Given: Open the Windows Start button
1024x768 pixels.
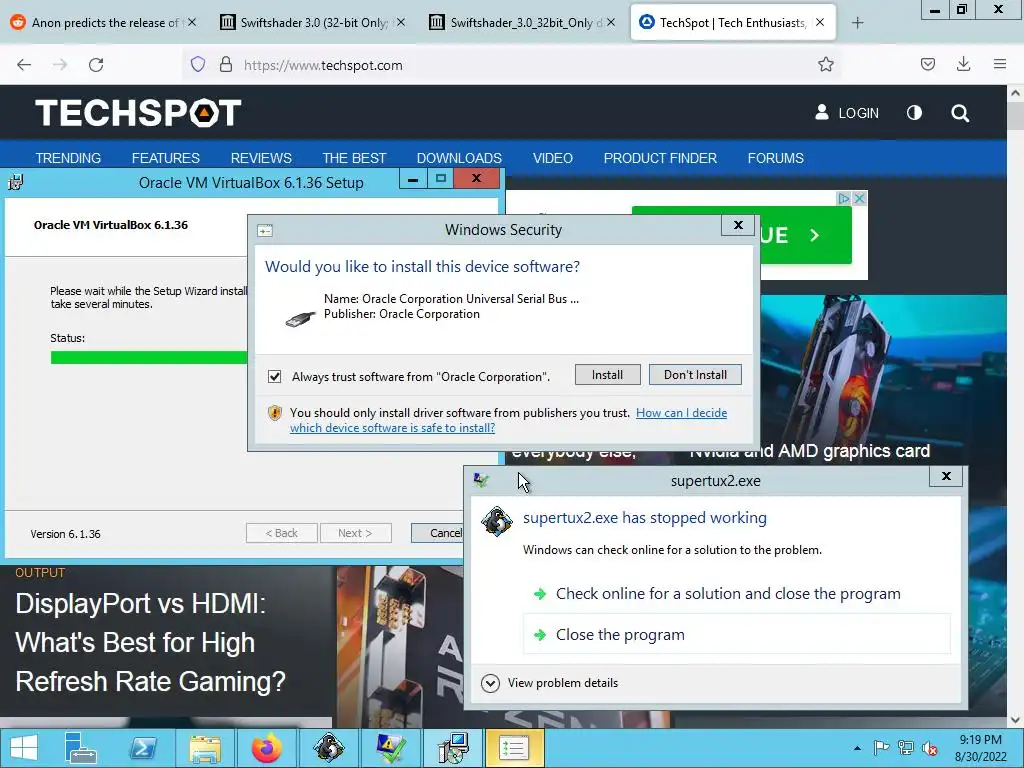Looking at the screenshot, I should (x=24, y=748).
